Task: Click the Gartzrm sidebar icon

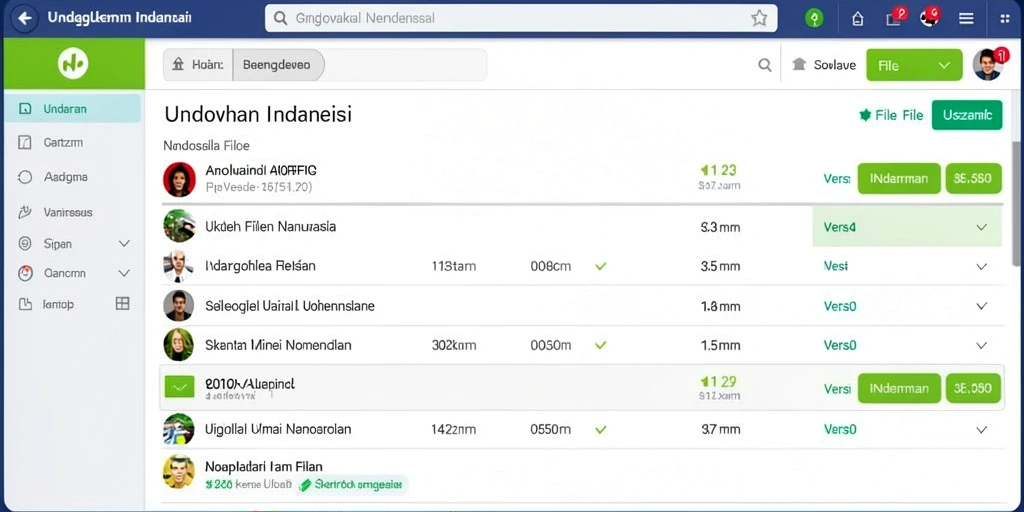Action: [x=25, y=142]
